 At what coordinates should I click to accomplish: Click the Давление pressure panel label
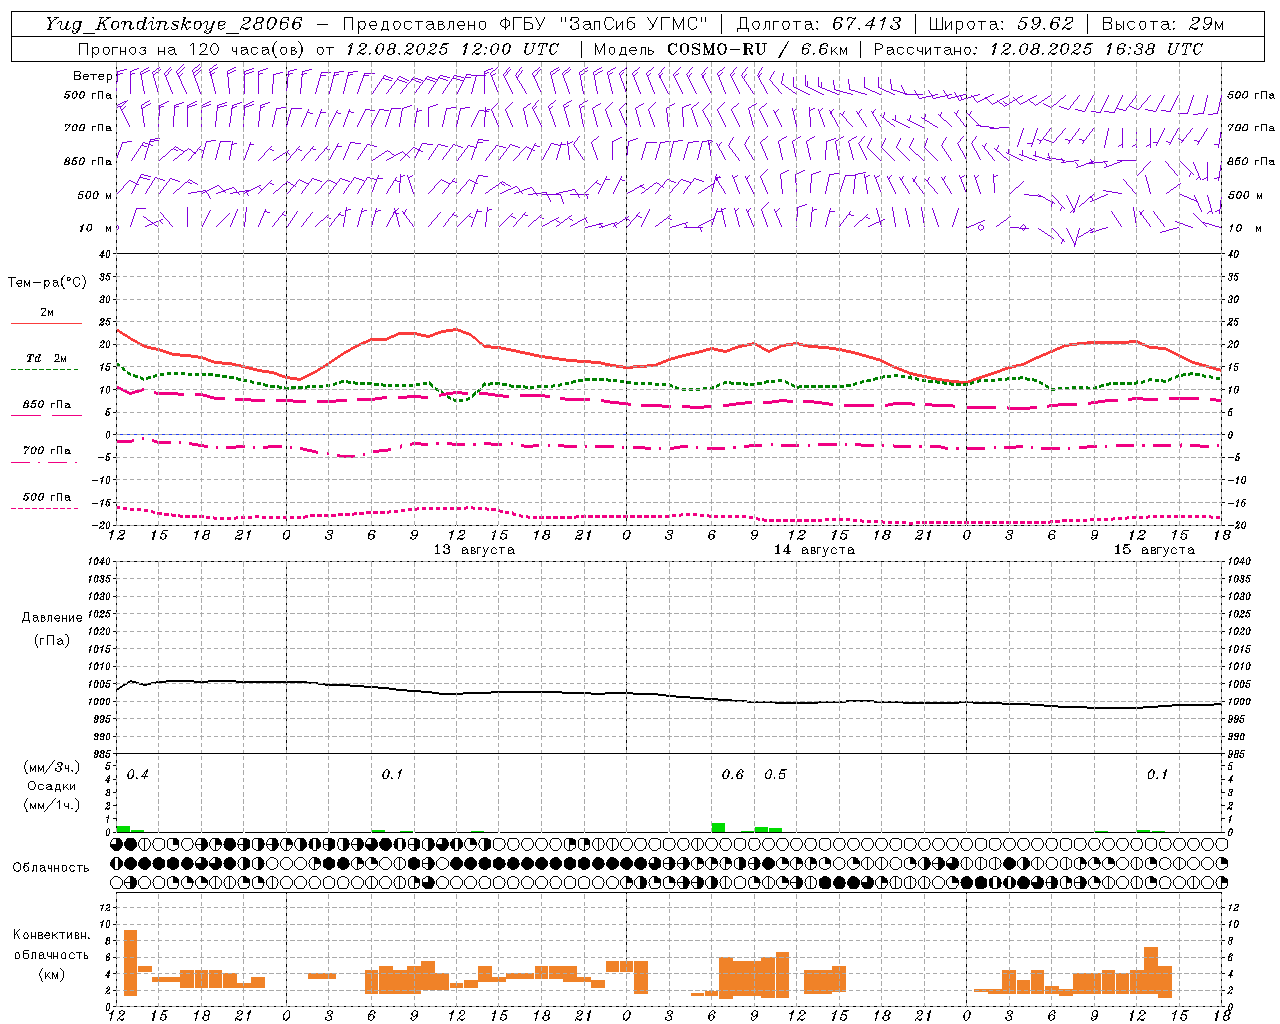coord(52,618)
